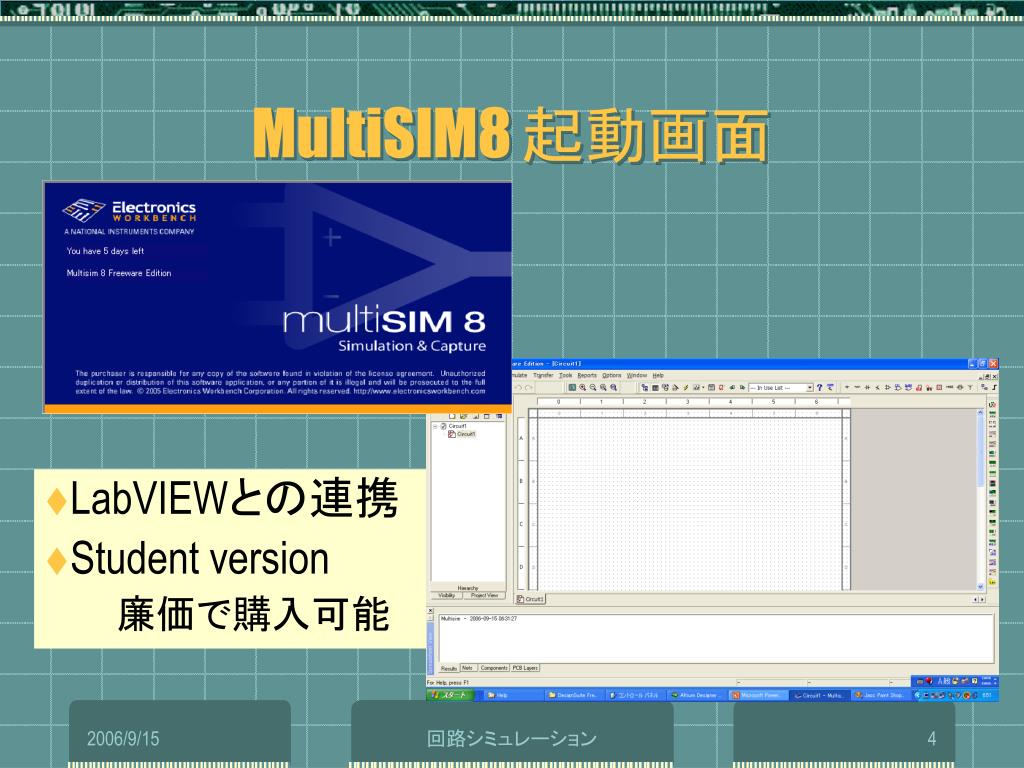Screen dimensions: 1024x768
Task: Click the Zoom In magnifier icon
Action: pyautogui.click(x=583, y=387)
